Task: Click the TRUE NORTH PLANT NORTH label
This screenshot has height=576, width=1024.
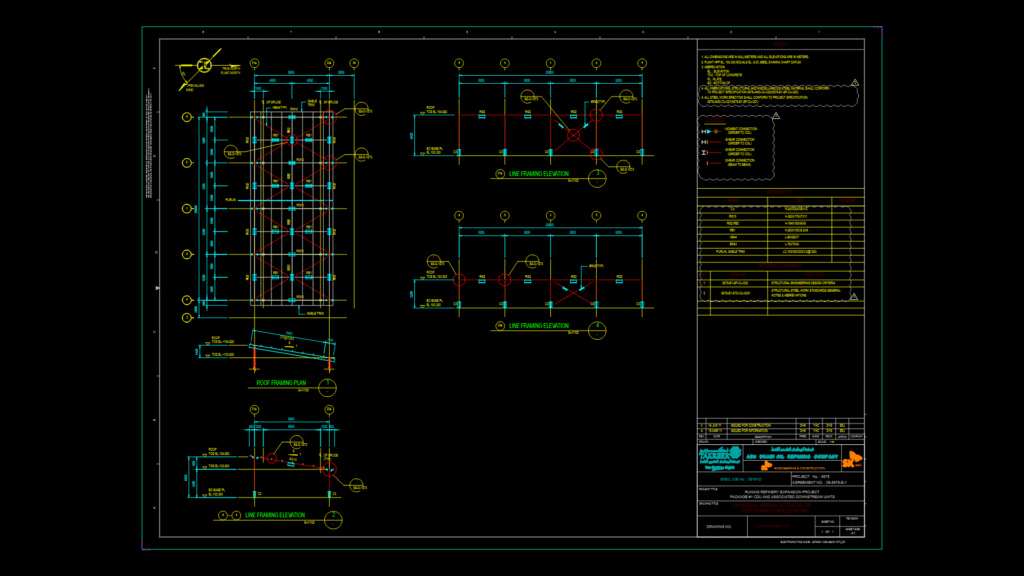Action: click(x=231, y=71)
